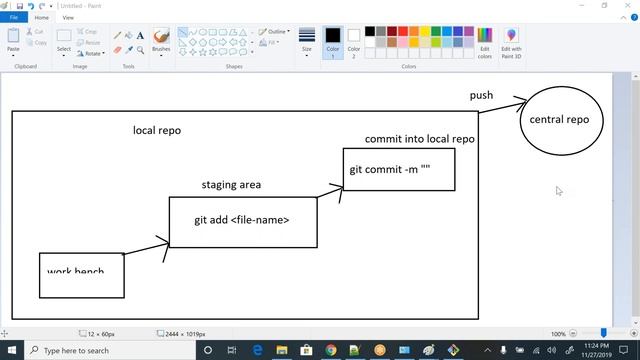Switch to the Home tab

41,18
